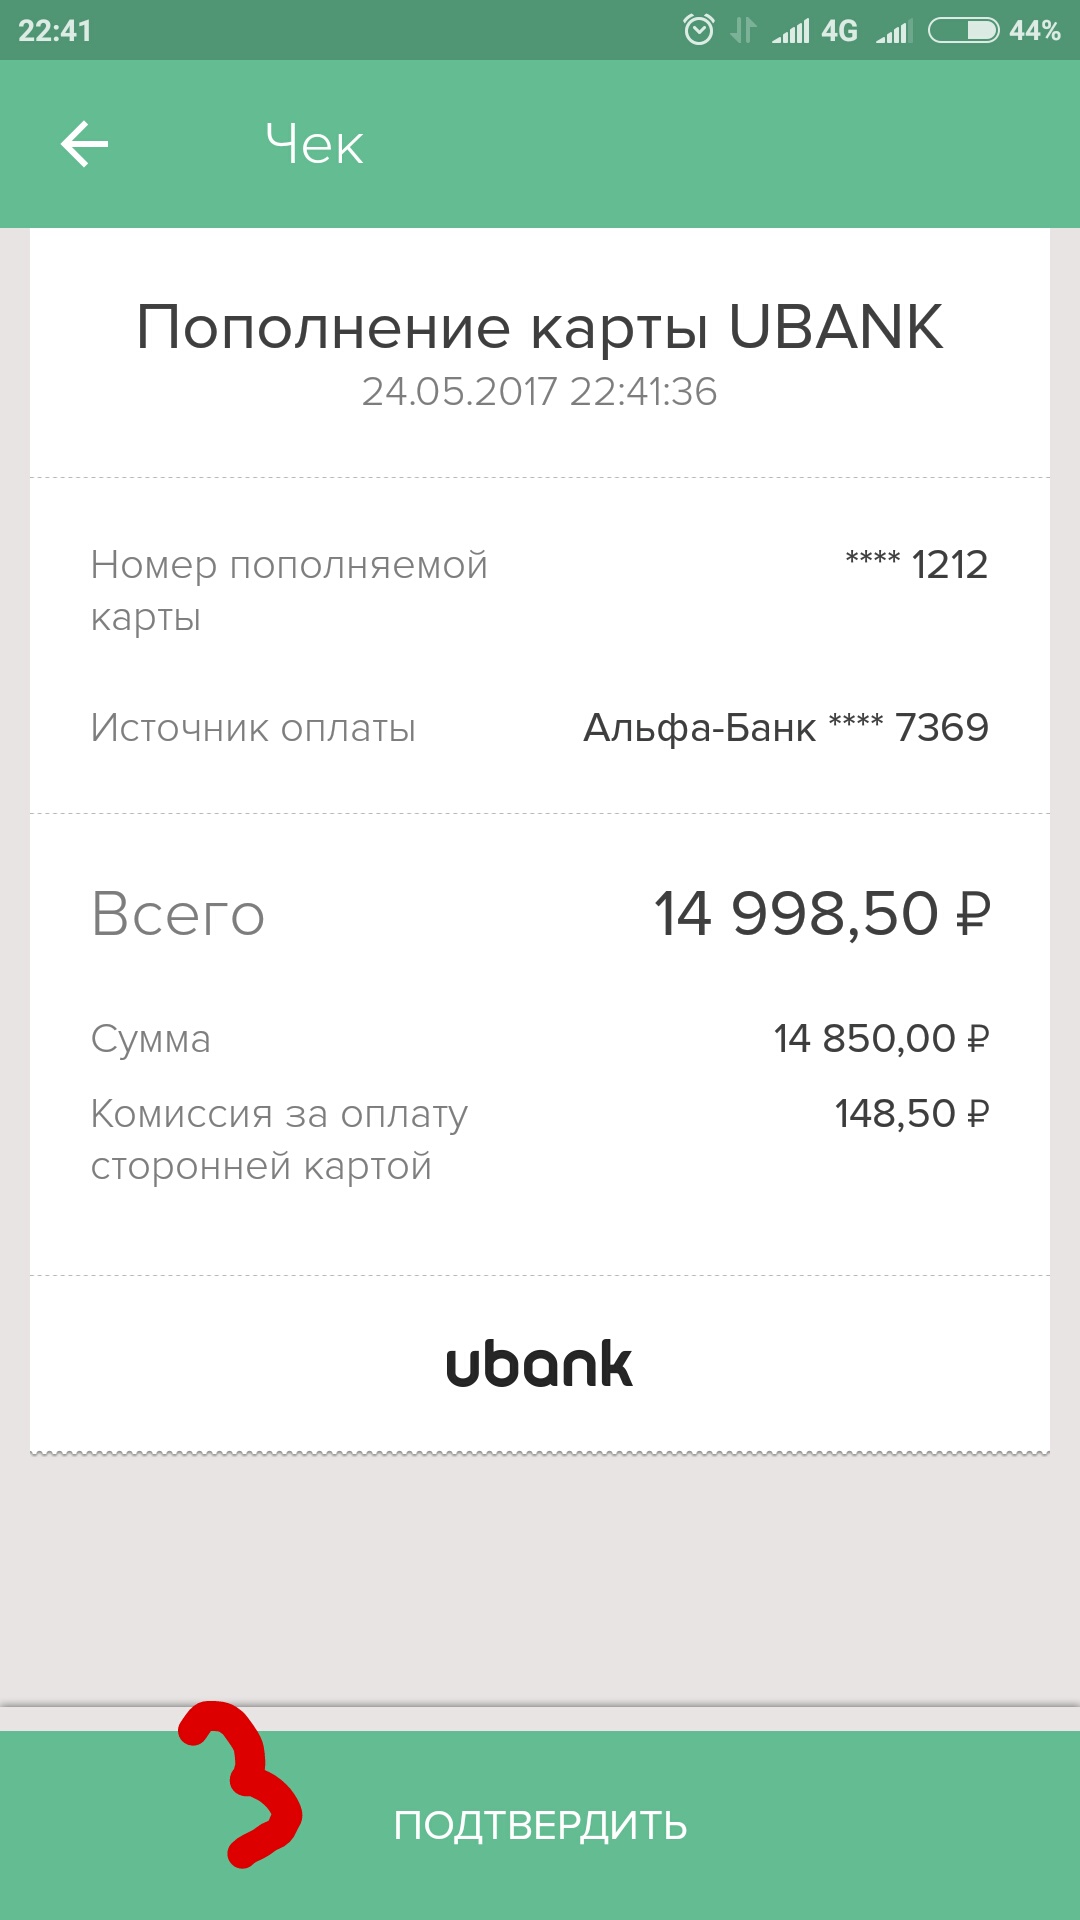The height and width of the screenshot is (1920, 1080).
Task: Tap the back arrow icon
Action: [84, 144]
